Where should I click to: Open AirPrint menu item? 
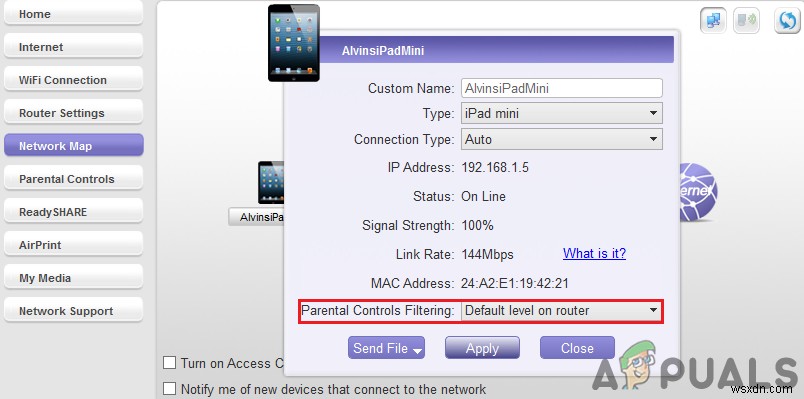(x=73, y=245)
